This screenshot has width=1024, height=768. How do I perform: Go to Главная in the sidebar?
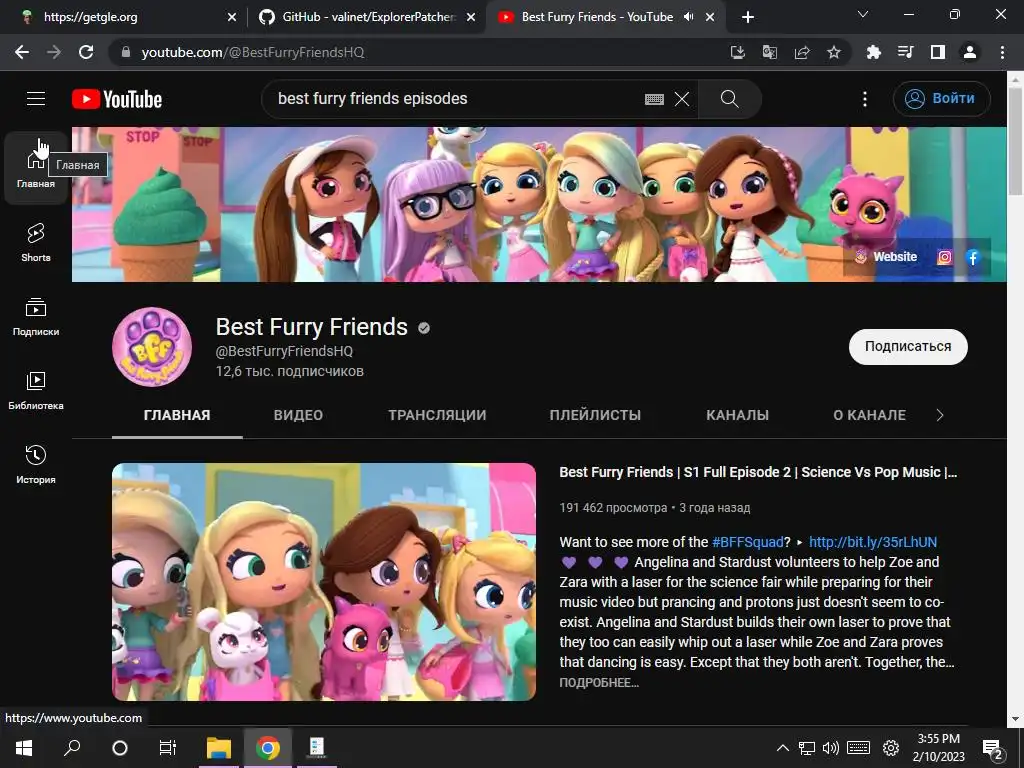36,168
